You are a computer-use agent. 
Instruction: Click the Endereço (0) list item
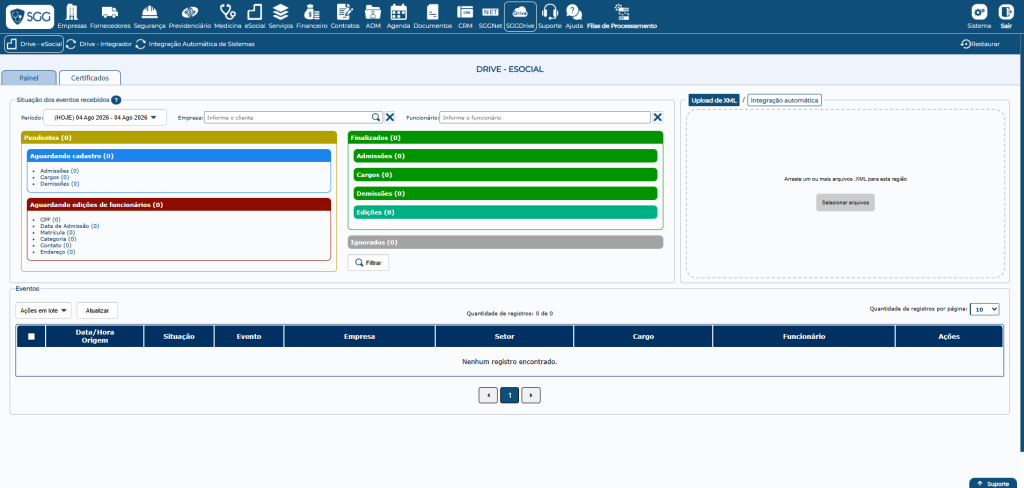click(57, 252)
